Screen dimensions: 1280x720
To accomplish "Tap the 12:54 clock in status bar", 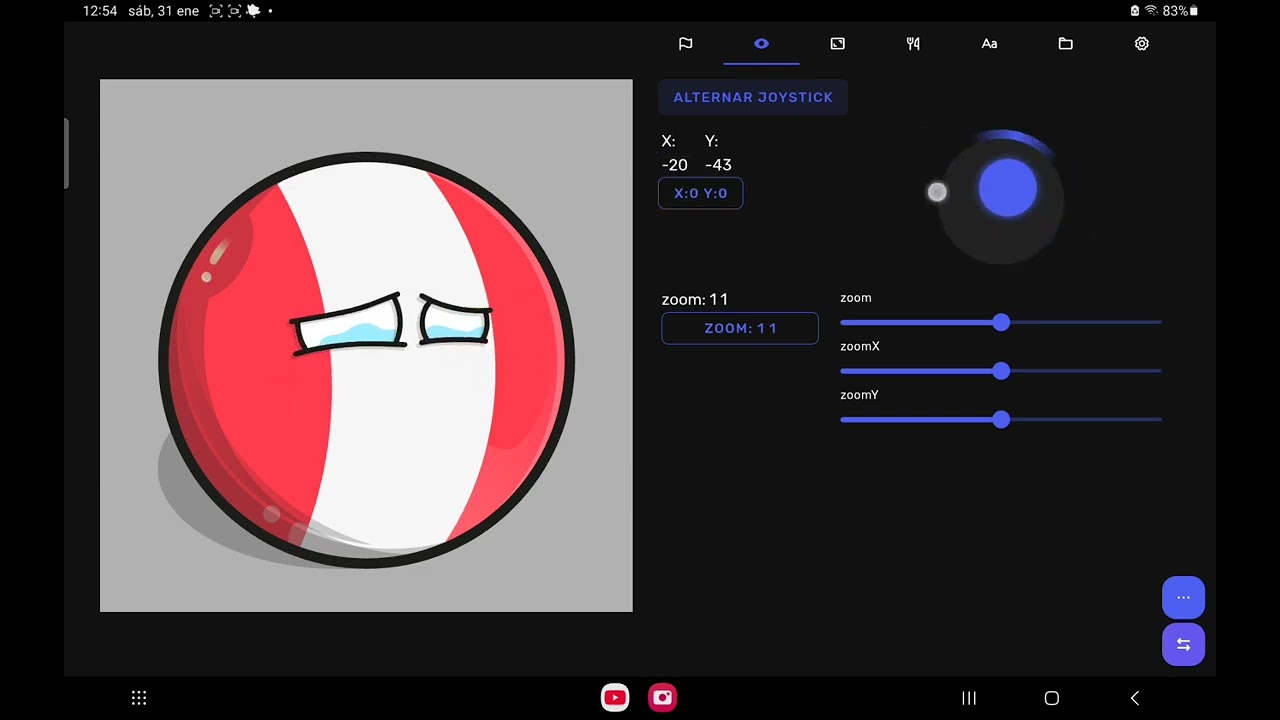I will coord(100,11).
